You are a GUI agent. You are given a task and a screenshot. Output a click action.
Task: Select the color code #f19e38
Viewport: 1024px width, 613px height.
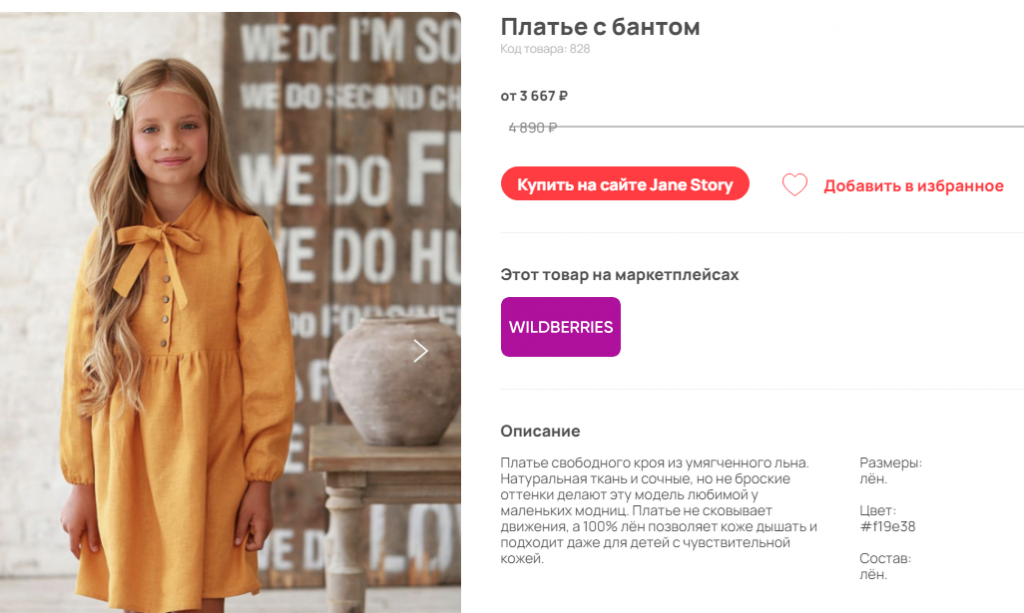pos(887,526)
